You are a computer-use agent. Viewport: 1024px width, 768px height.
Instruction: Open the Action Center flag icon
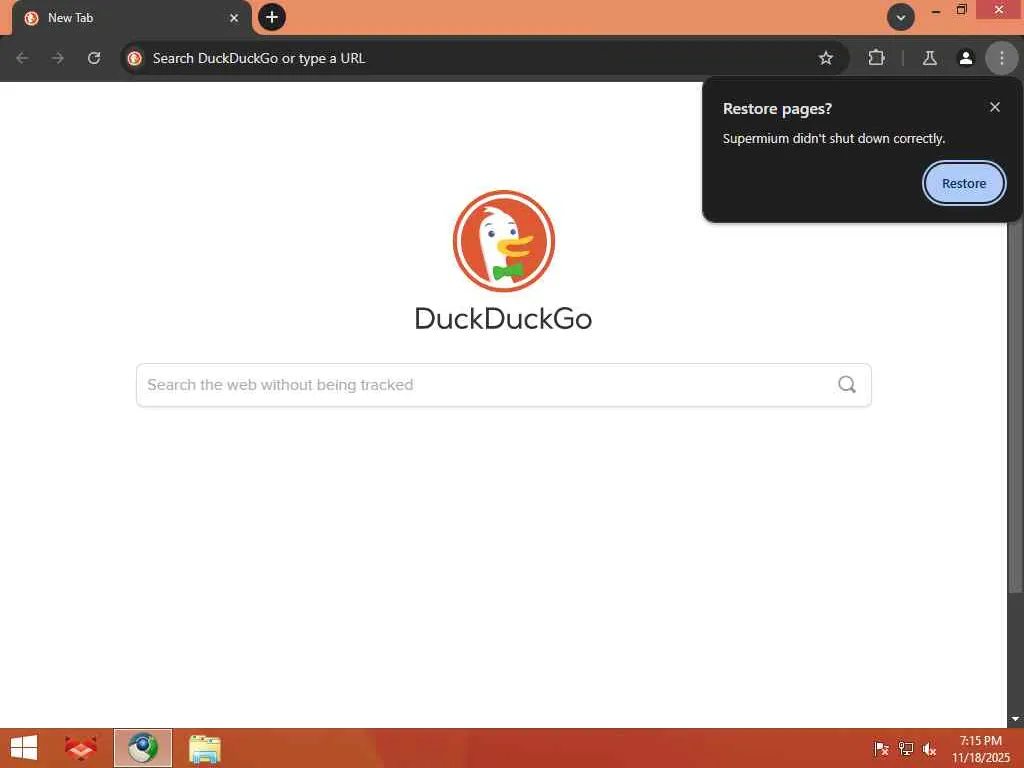[881, 749]
